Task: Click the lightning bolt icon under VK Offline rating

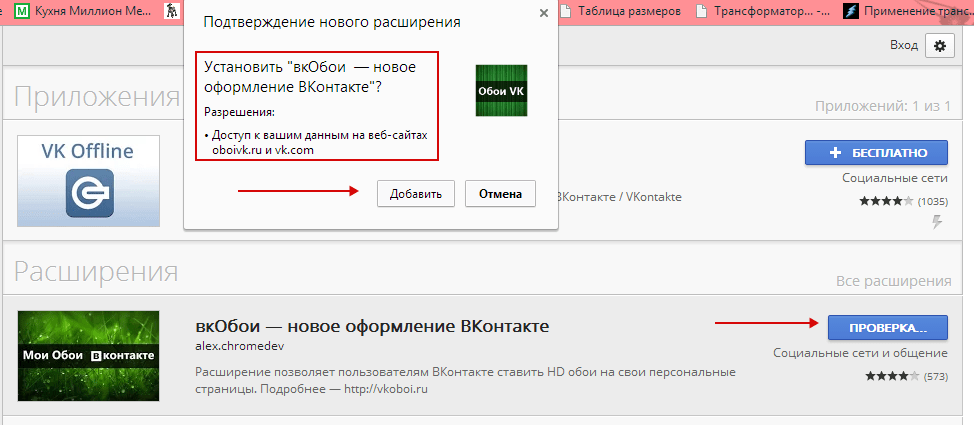Action: click(x=938, y=222)
